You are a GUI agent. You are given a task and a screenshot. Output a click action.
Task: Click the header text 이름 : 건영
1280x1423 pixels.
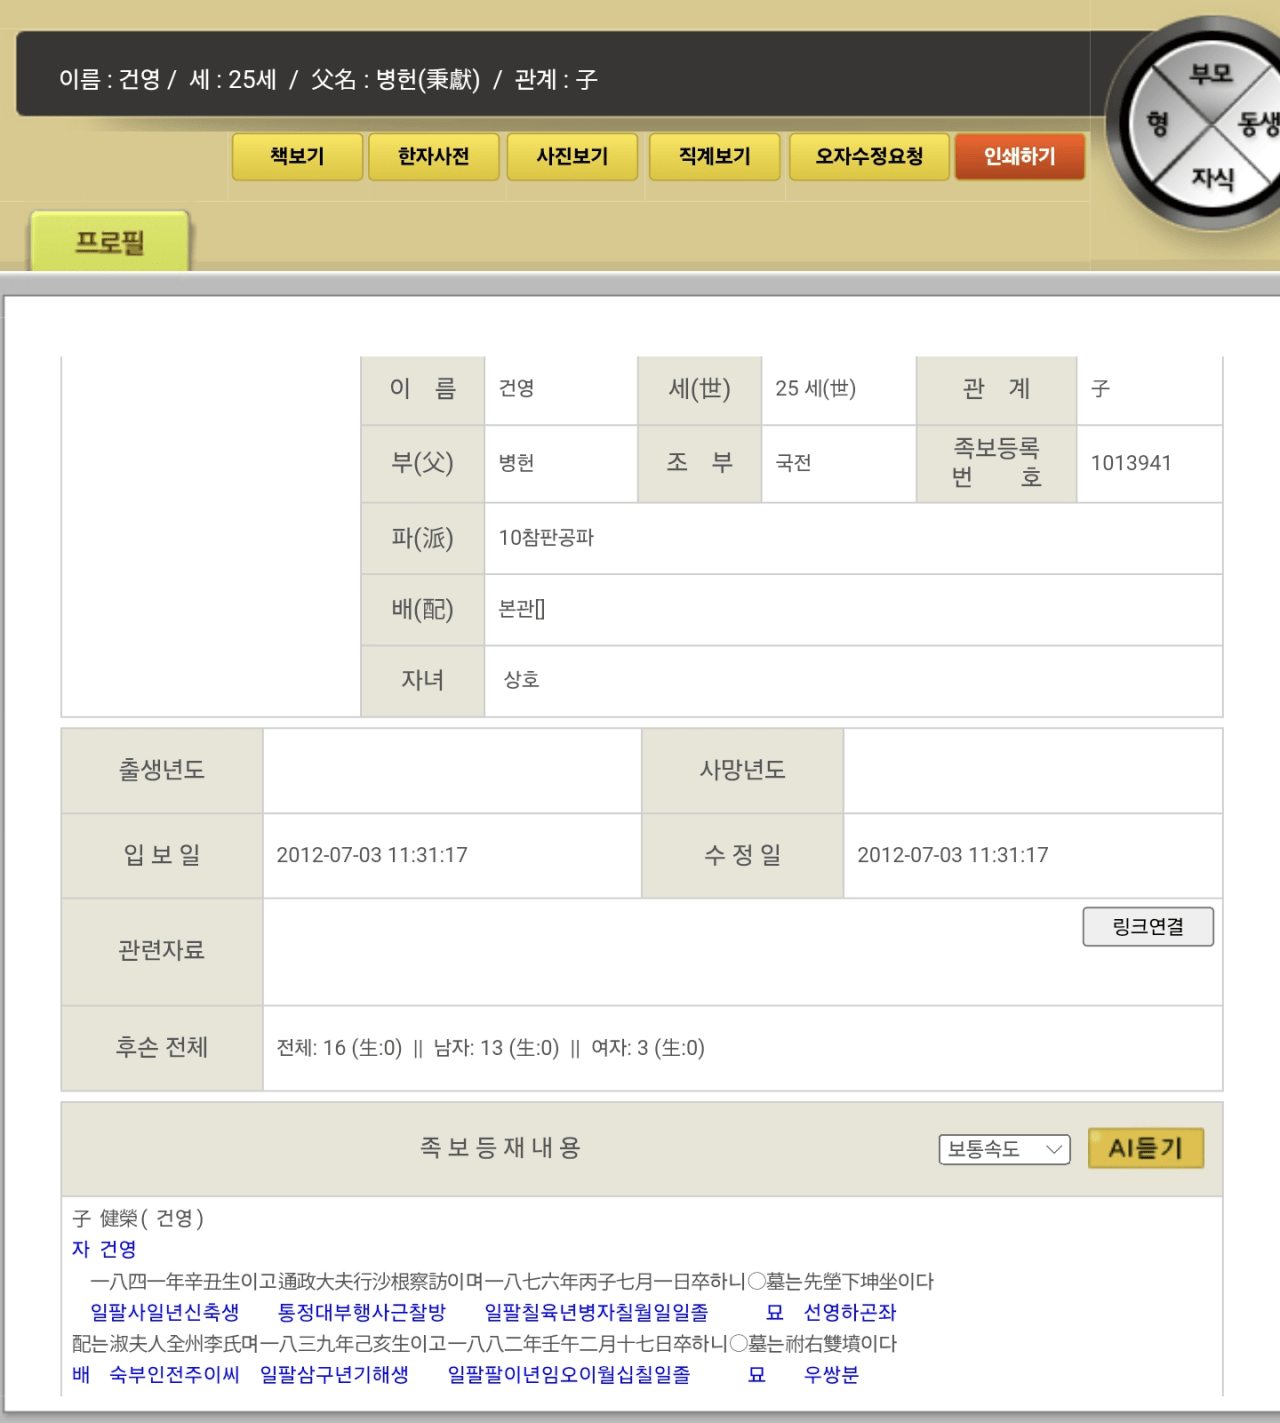109,79
